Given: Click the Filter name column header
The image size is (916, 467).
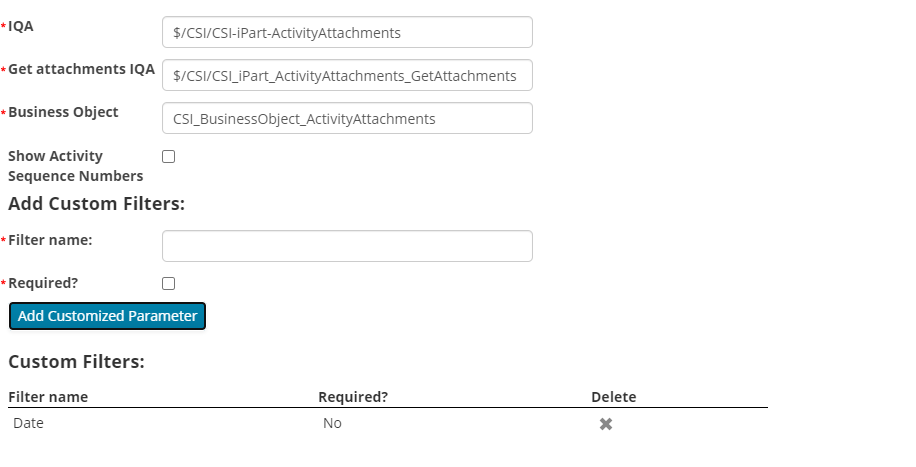Looking at the screenshot, I should click(48, 397).
